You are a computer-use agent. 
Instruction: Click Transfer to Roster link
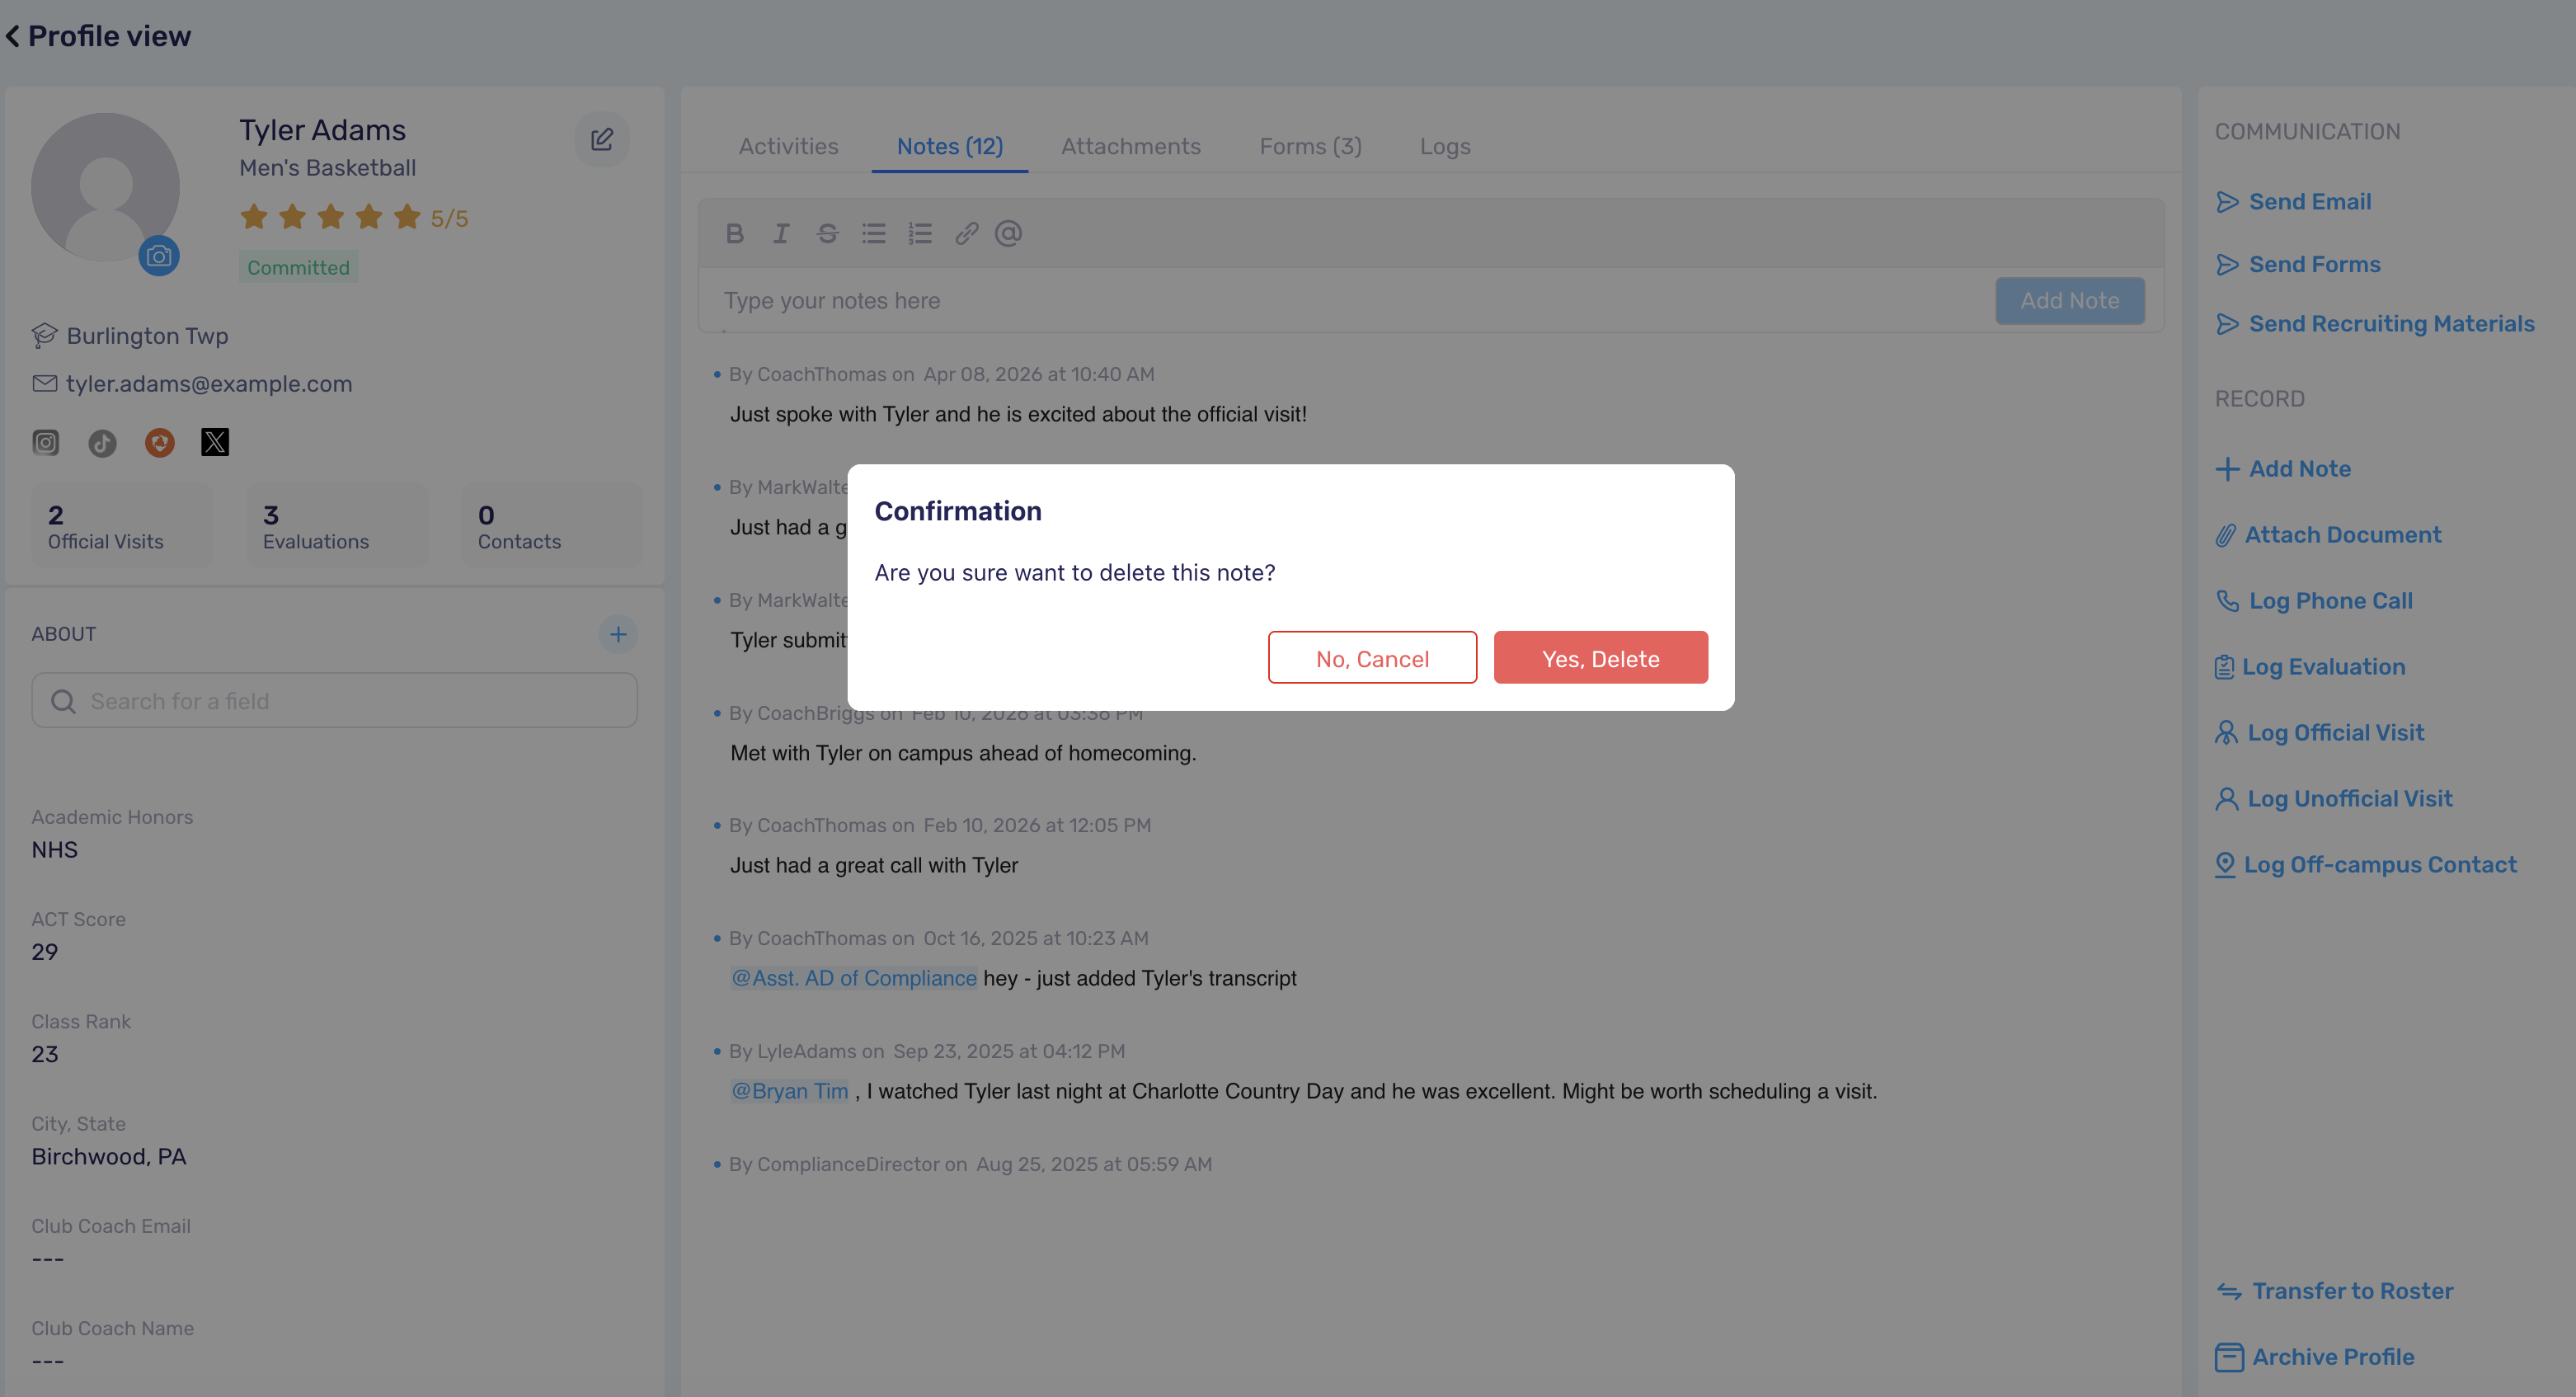(2335, 1291)
